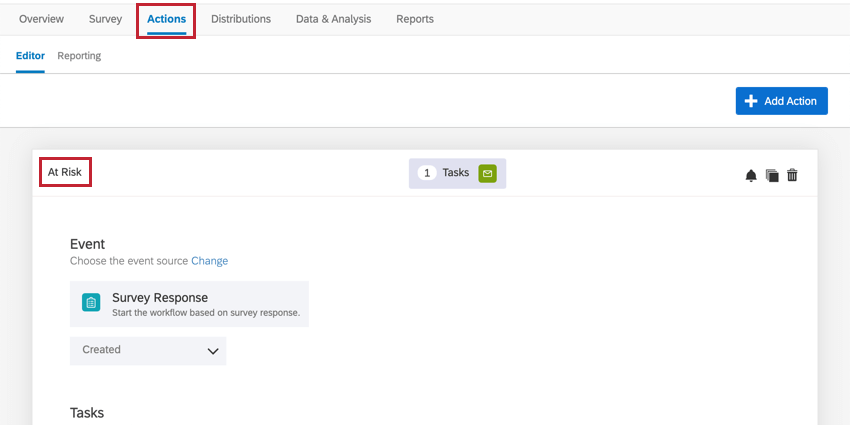The image size is (850, 425).
Task: Click the plus icon in Add Action
Action: 751,101
